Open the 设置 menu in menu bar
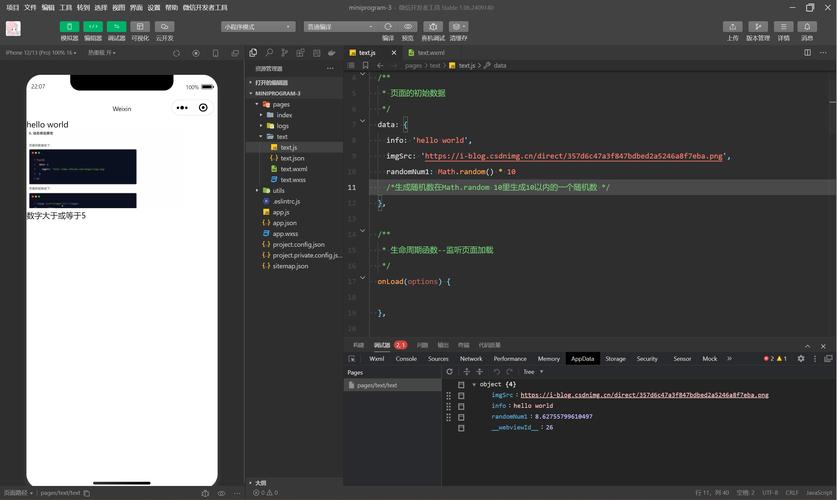Image resolution: width=837 pixels, height=500 pixels. click(154, 7)
